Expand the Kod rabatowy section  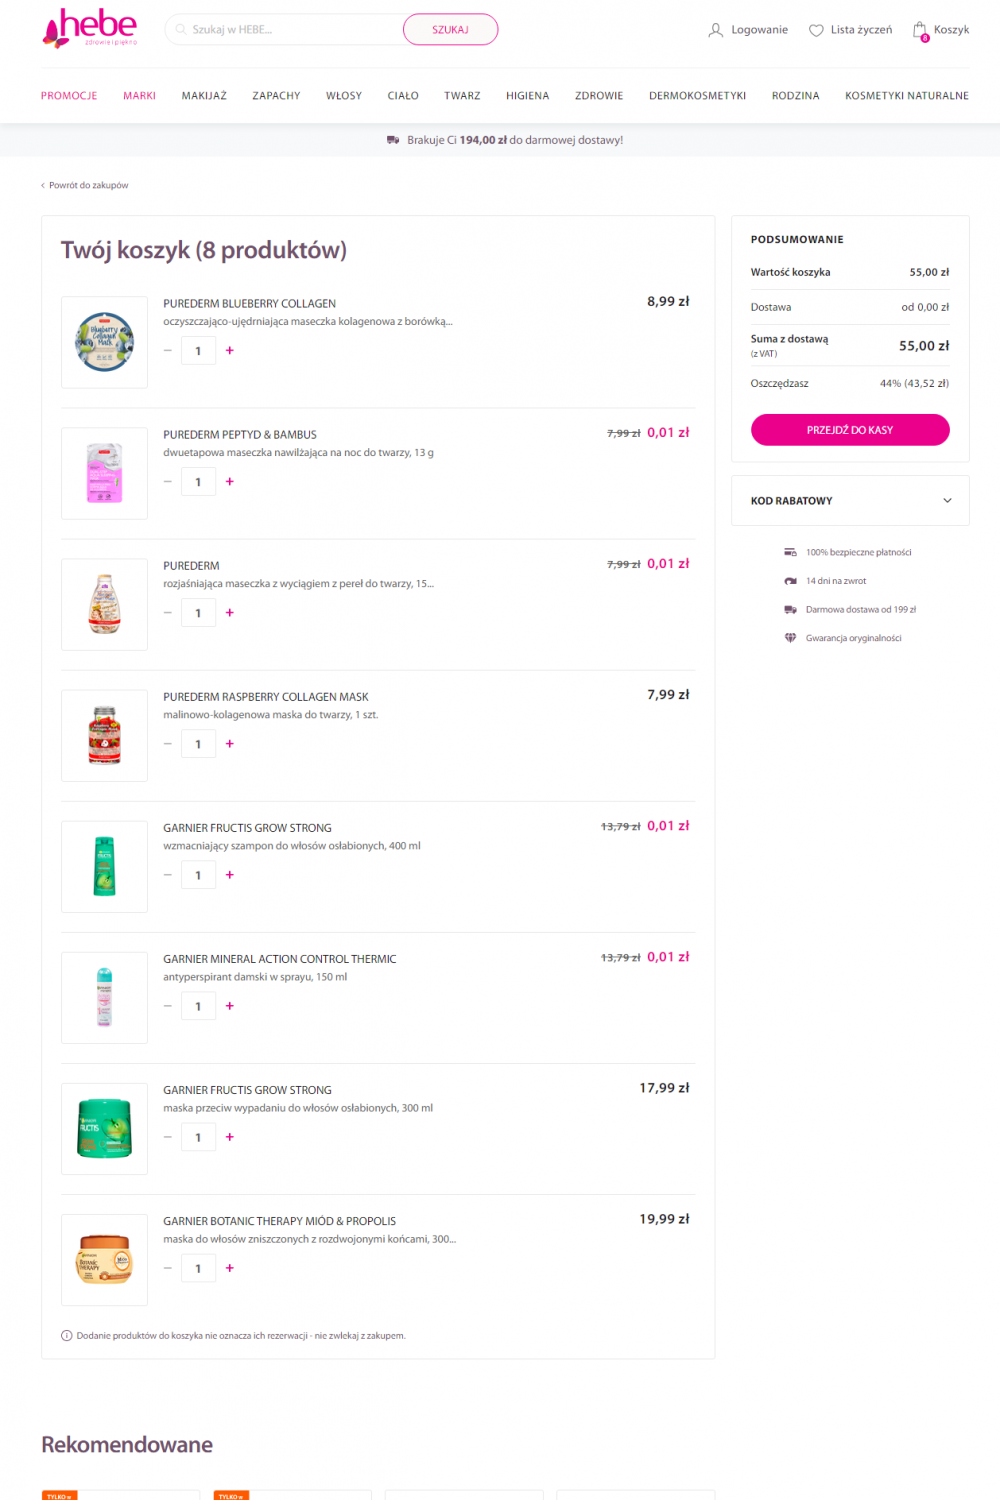(947, 501)
